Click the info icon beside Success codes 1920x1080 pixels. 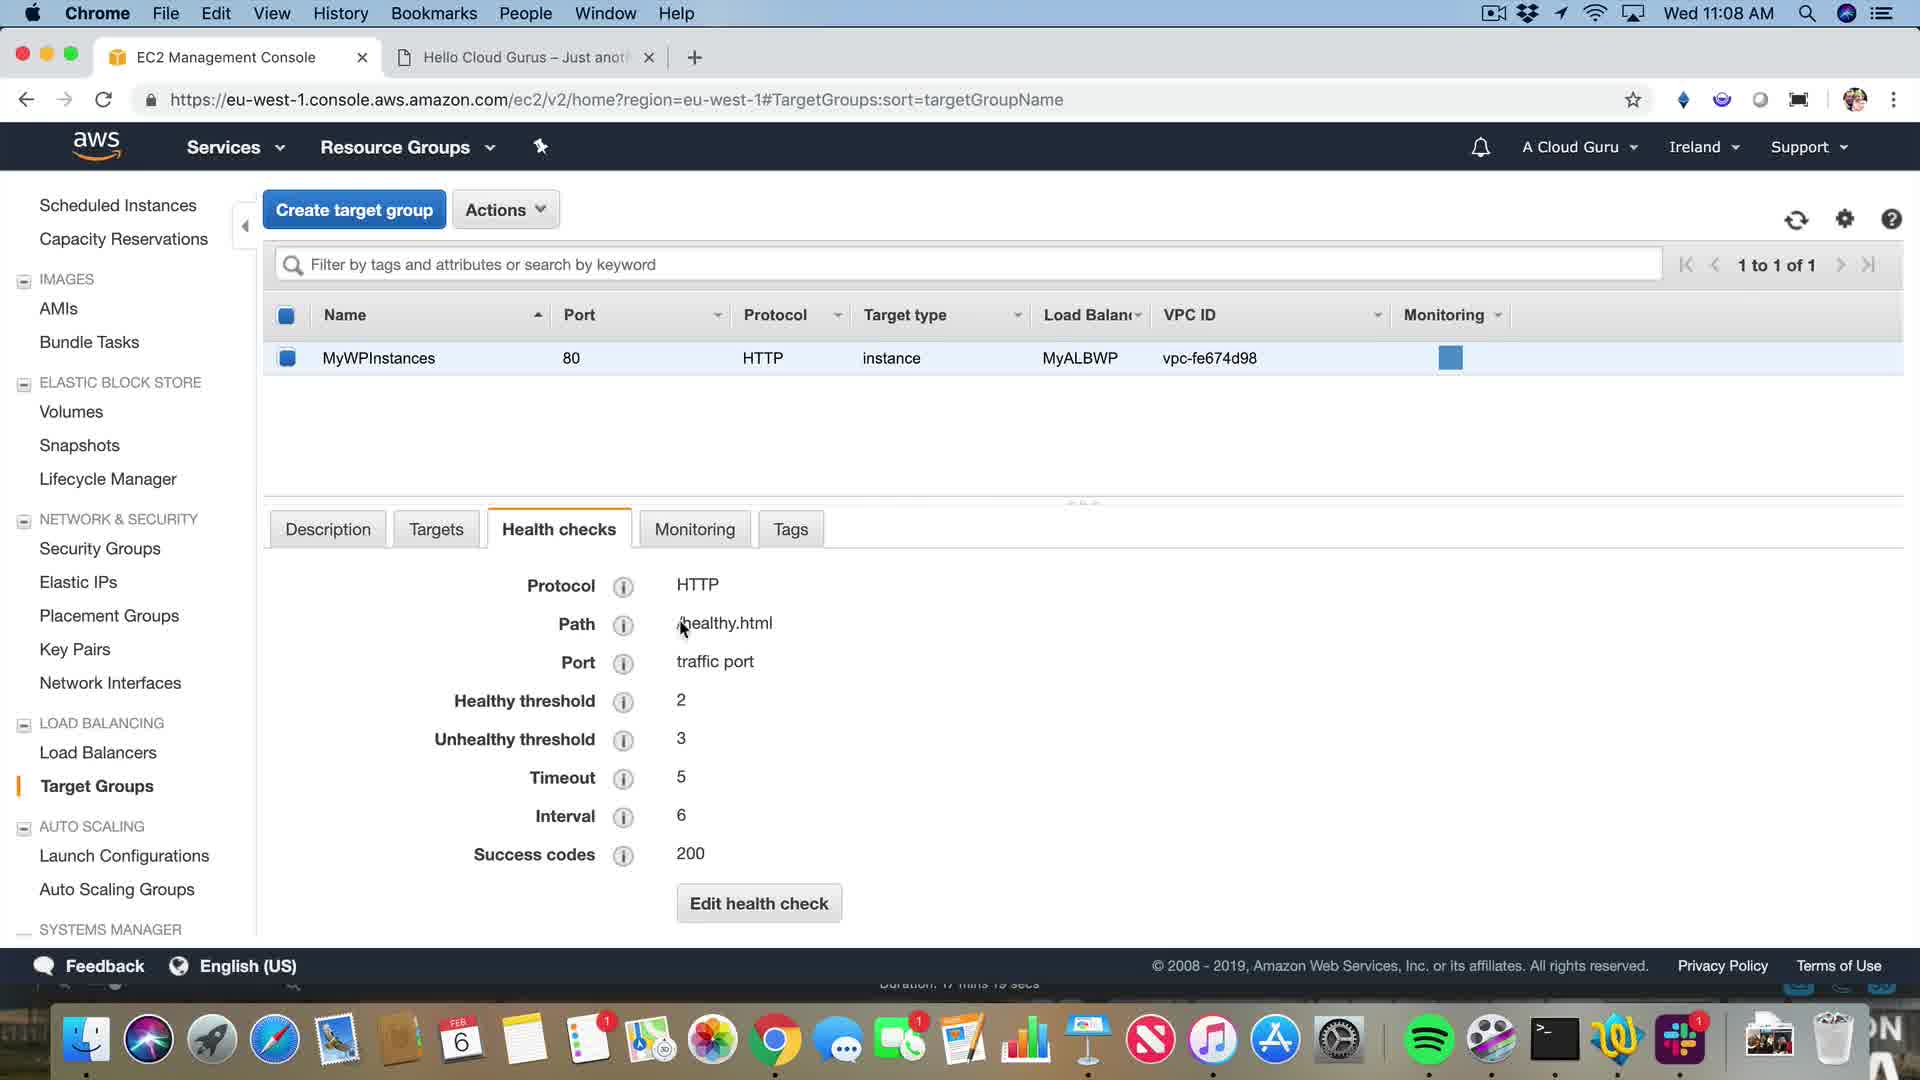pyautogui.click(x=623, y=856)
